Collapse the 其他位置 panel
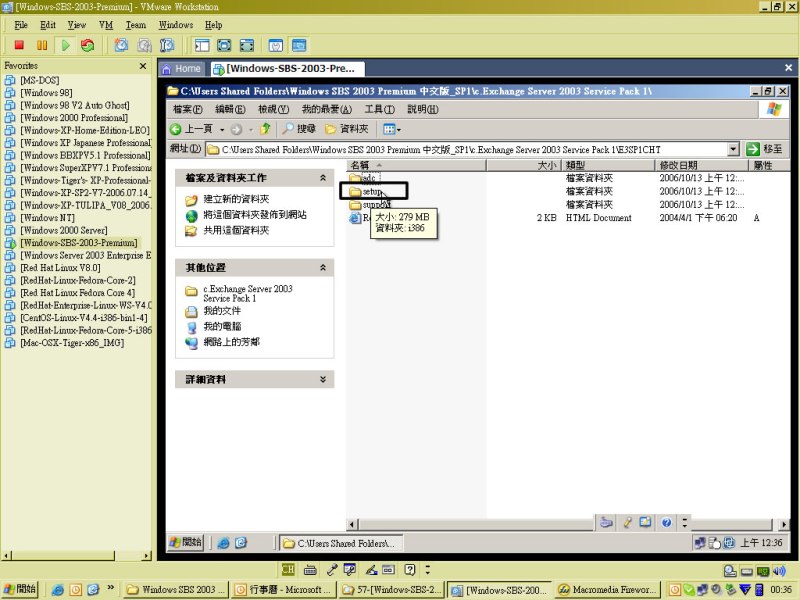Screen dimensions: 800x600 click(322, 267)
